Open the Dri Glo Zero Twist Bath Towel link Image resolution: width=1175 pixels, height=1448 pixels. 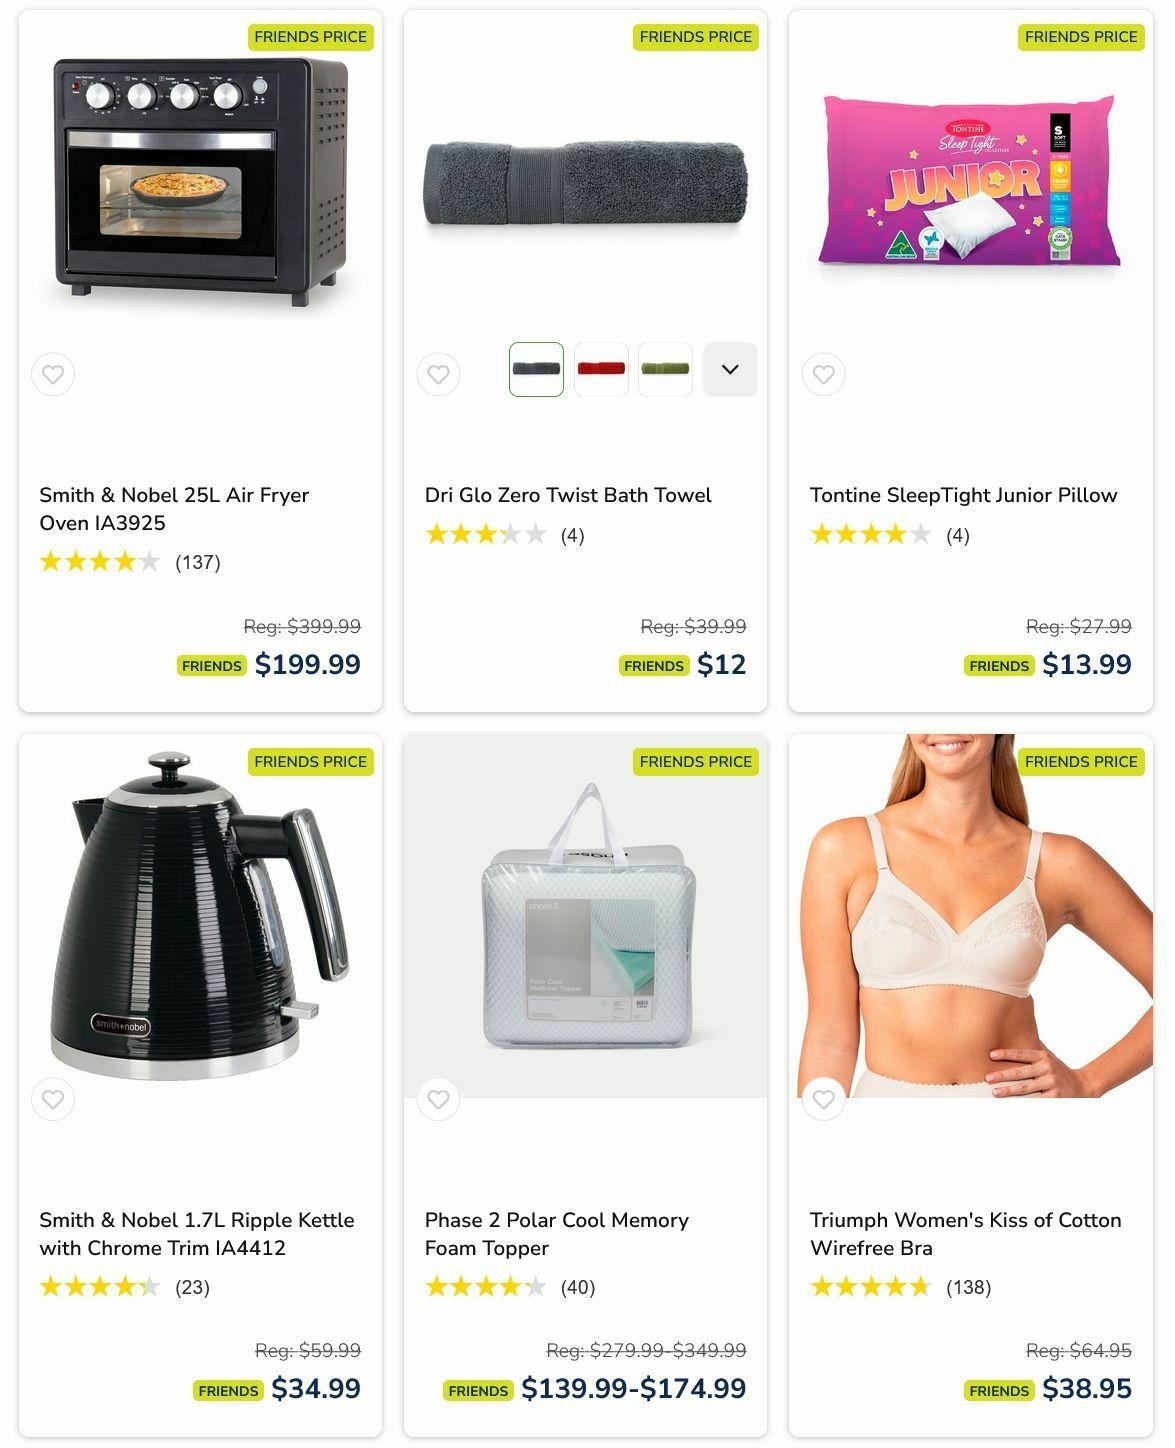pyautogui.click(x=568, y=495)
